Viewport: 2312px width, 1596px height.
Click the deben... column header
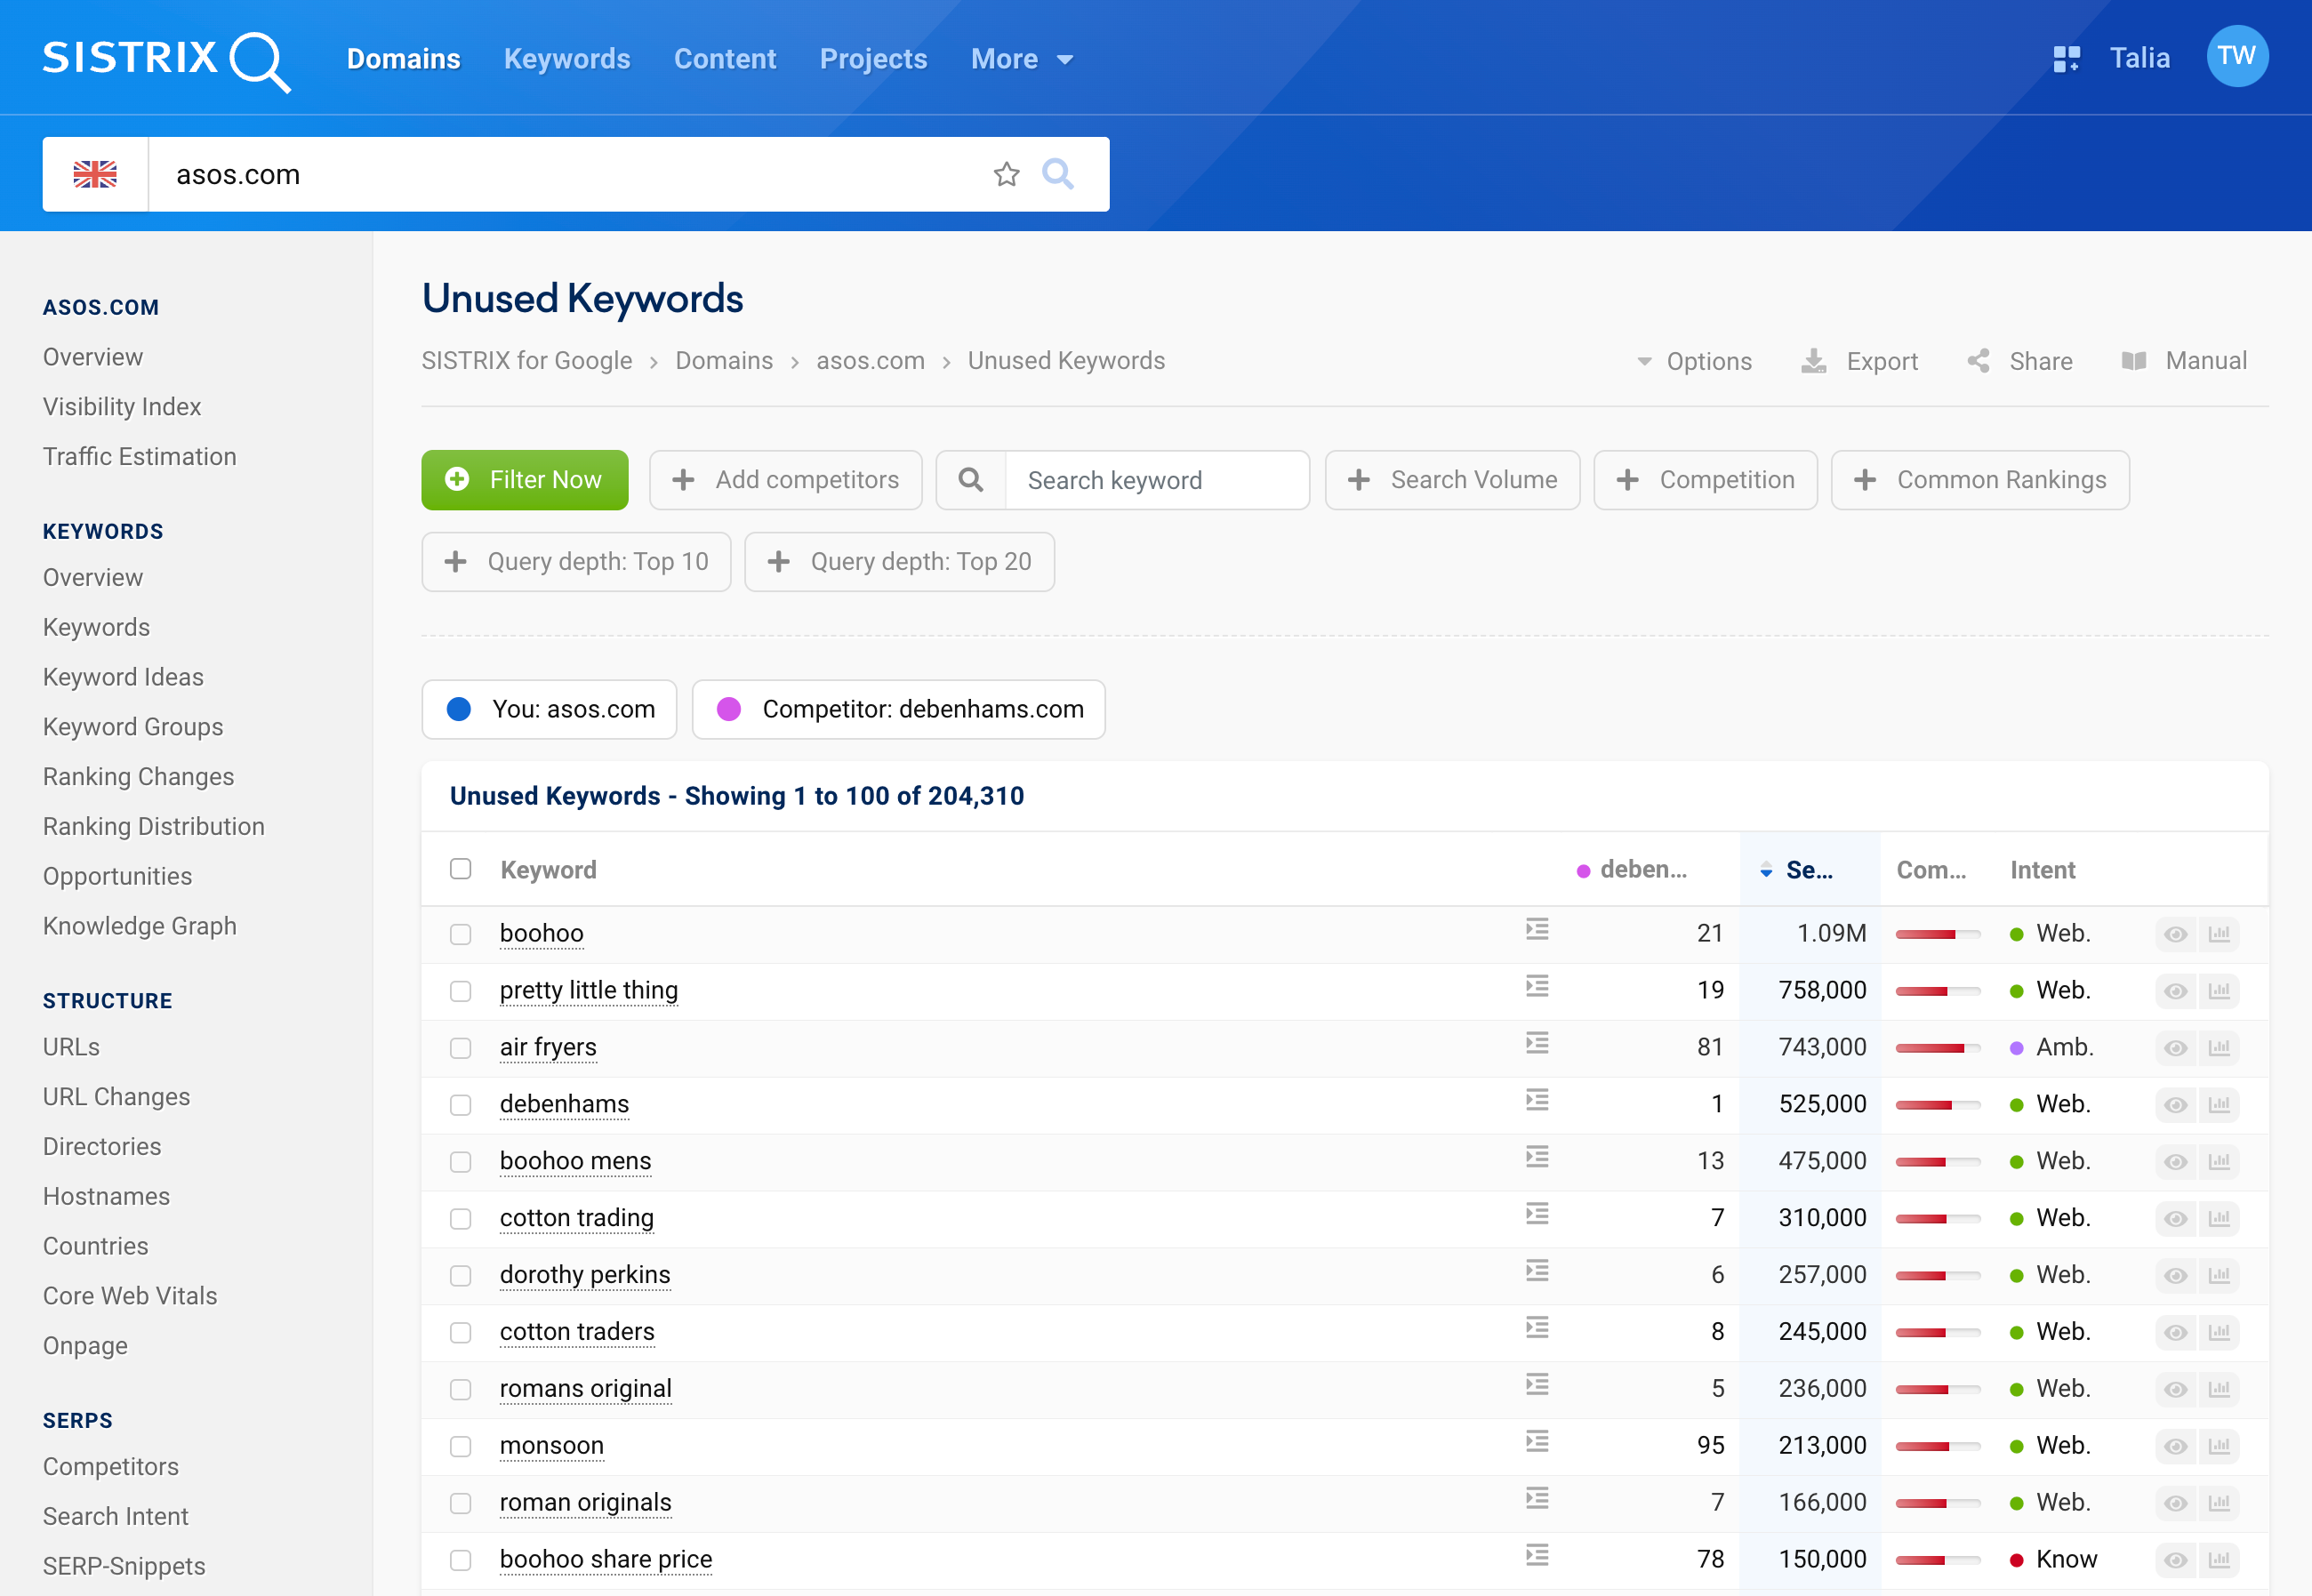coord(1632,870)
